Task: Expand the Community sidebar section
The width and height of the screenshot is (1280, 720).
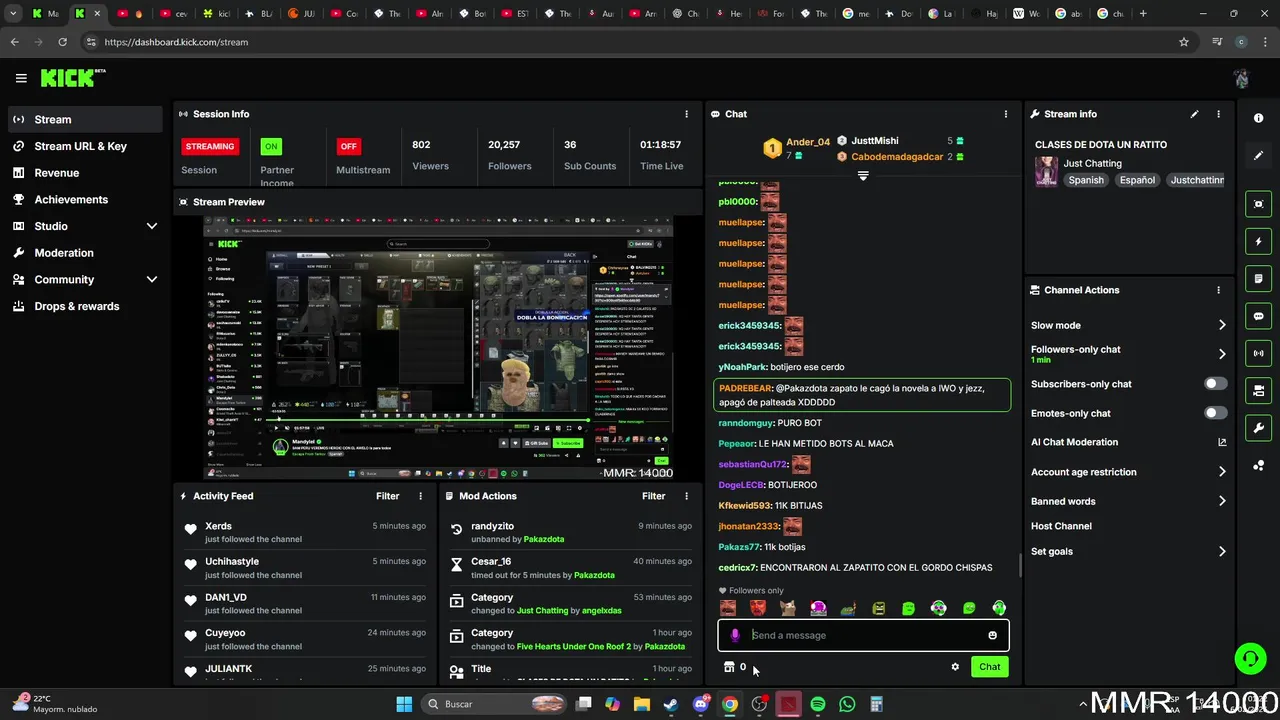Action: pyautogui.click(x=152, y=279)
